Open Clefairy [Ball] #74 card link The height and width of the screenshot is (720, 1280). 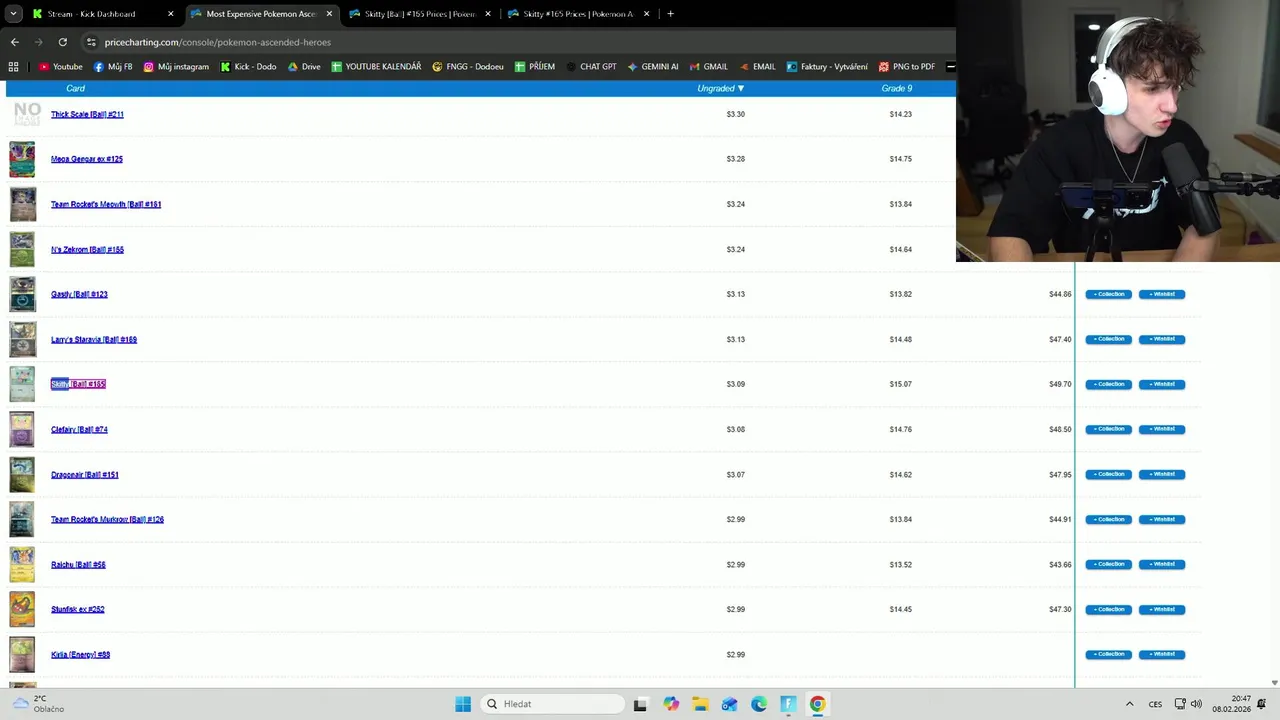[79, 429]
